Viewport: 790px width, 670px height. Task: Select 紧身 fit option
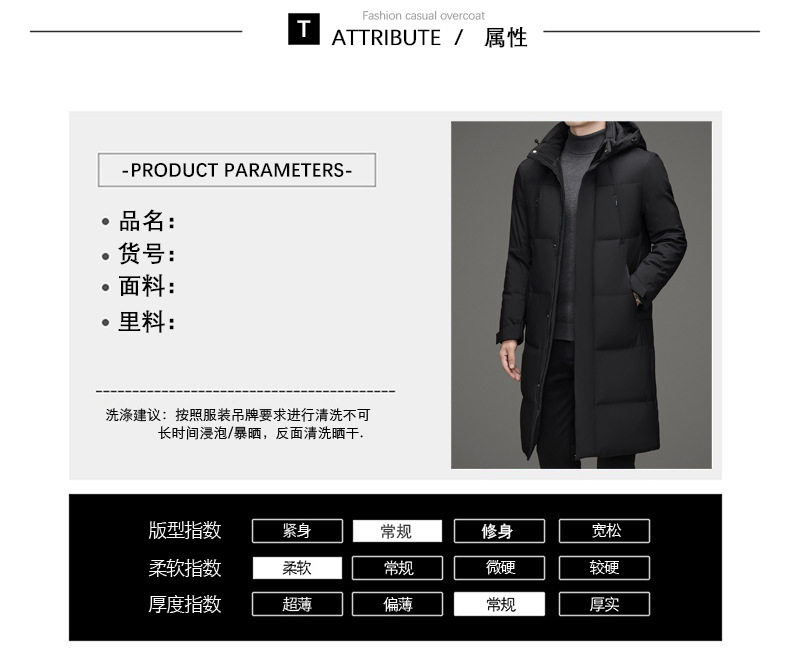pyautogui.click(x=297, y=531)
